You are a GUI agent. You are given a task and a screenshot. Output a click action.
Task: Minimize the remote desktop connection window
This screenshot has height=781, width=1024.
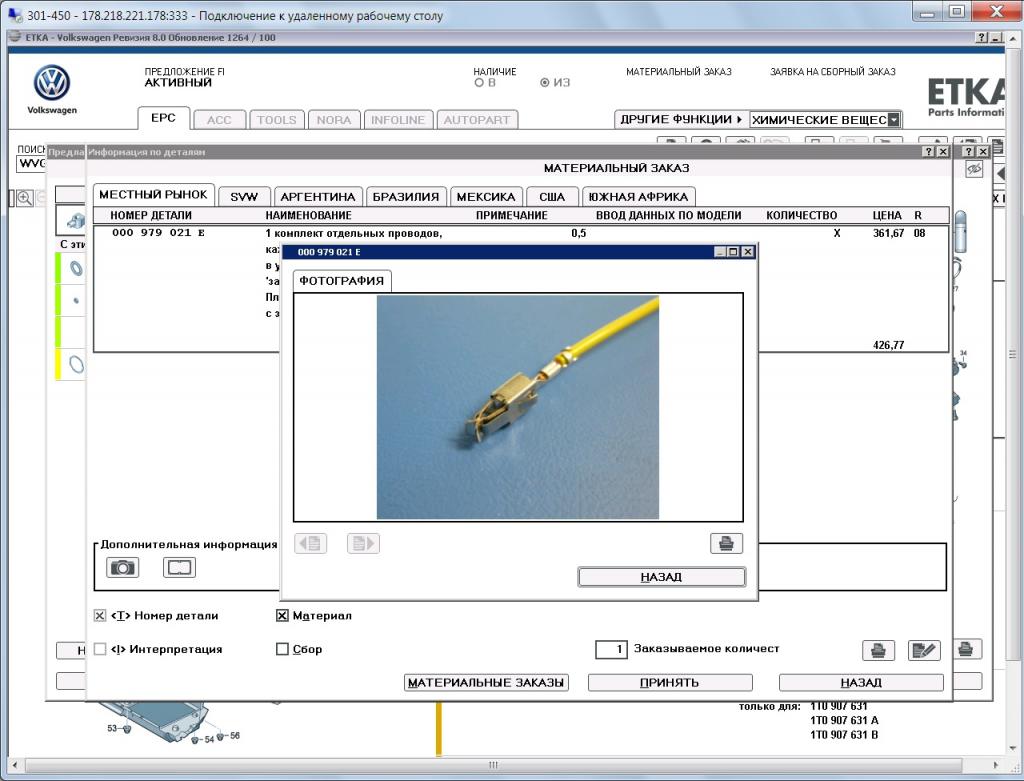(x=927, y=11)
